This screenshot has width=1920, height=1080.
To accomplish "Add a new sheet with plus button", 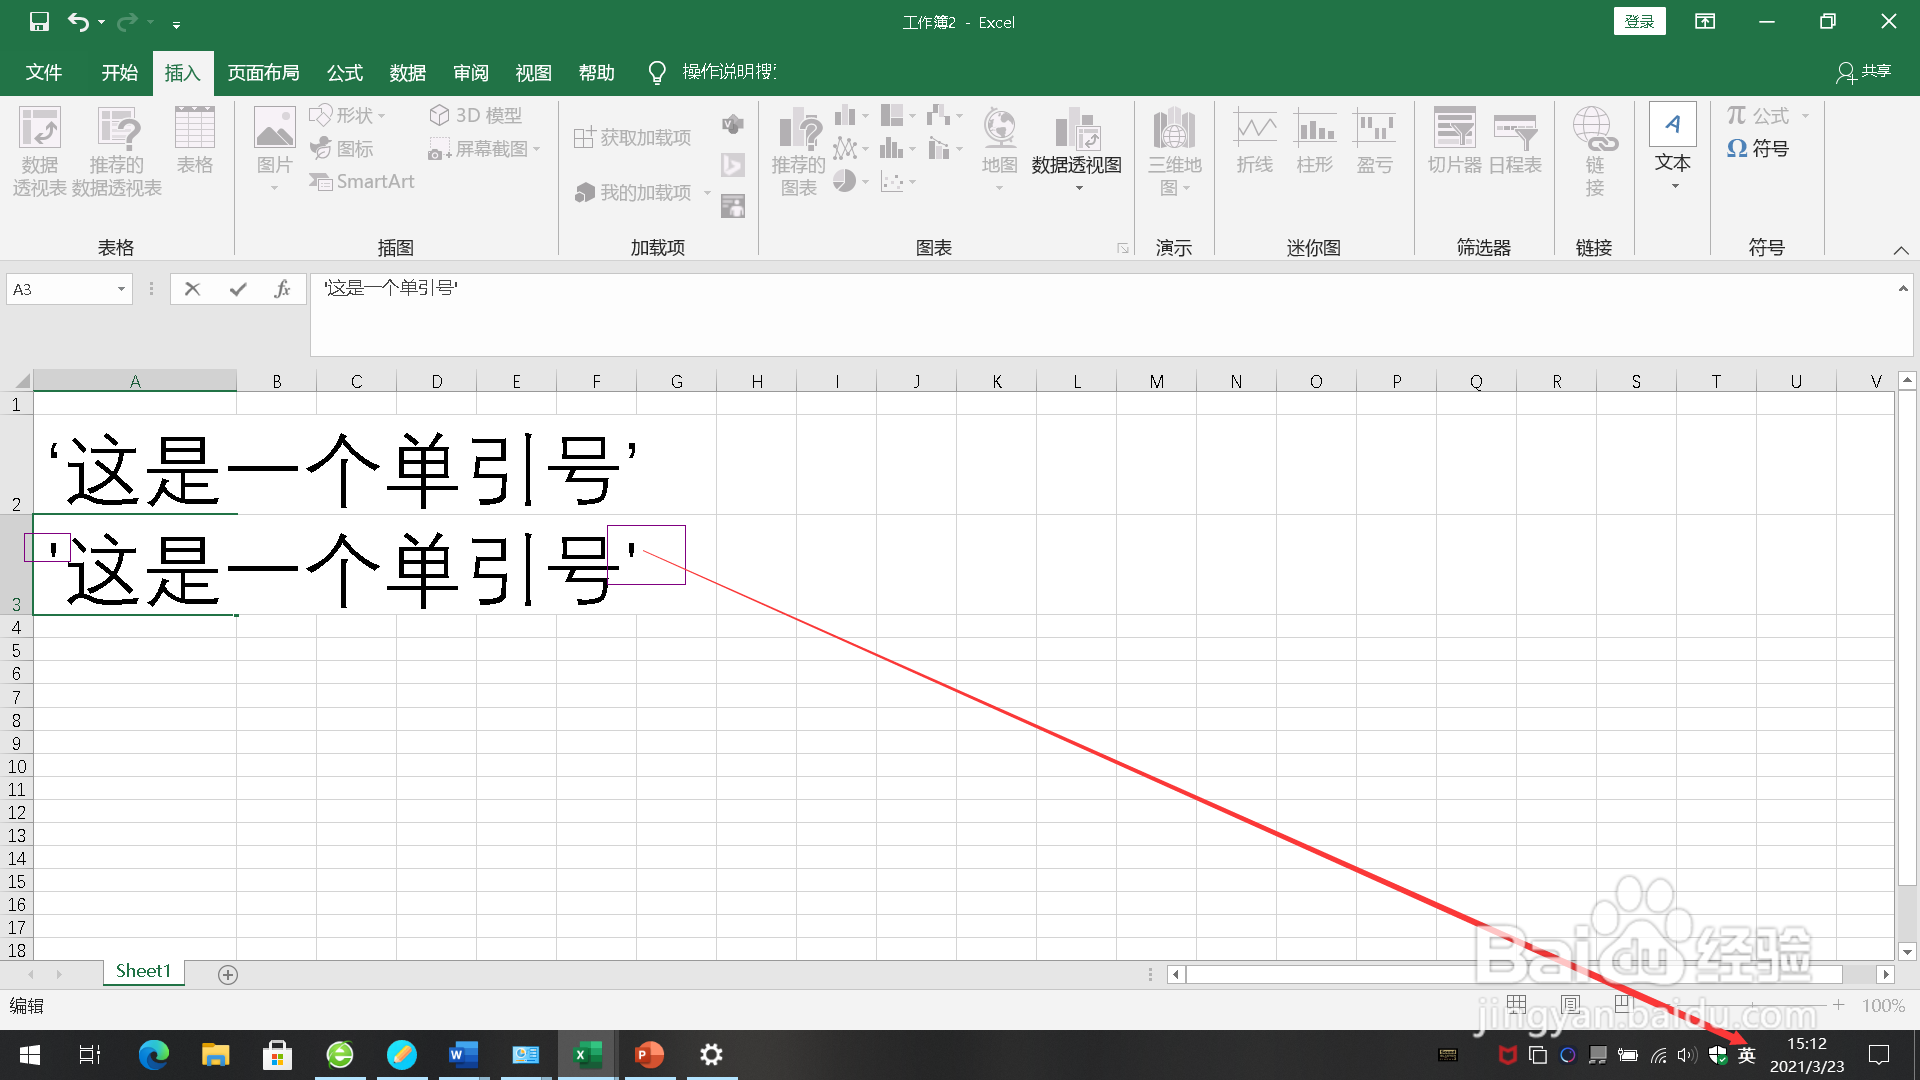I will click(x=228, y=975).
